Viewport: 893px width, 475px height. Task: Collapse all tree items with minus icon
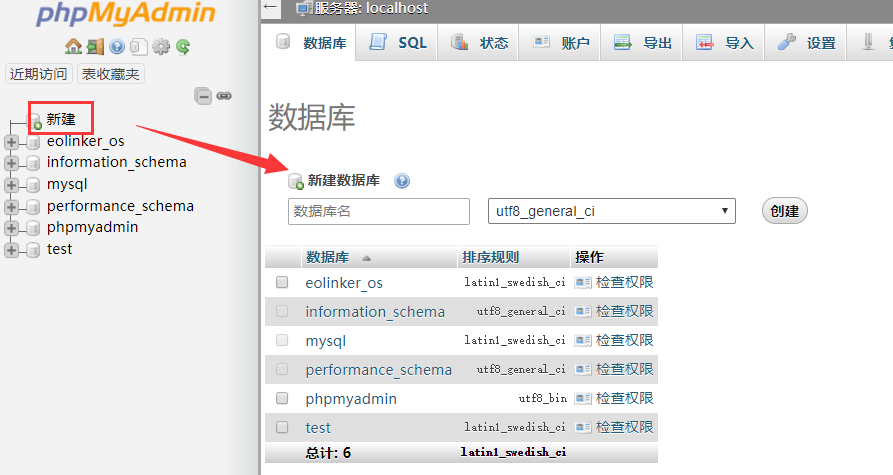[203, 96]
